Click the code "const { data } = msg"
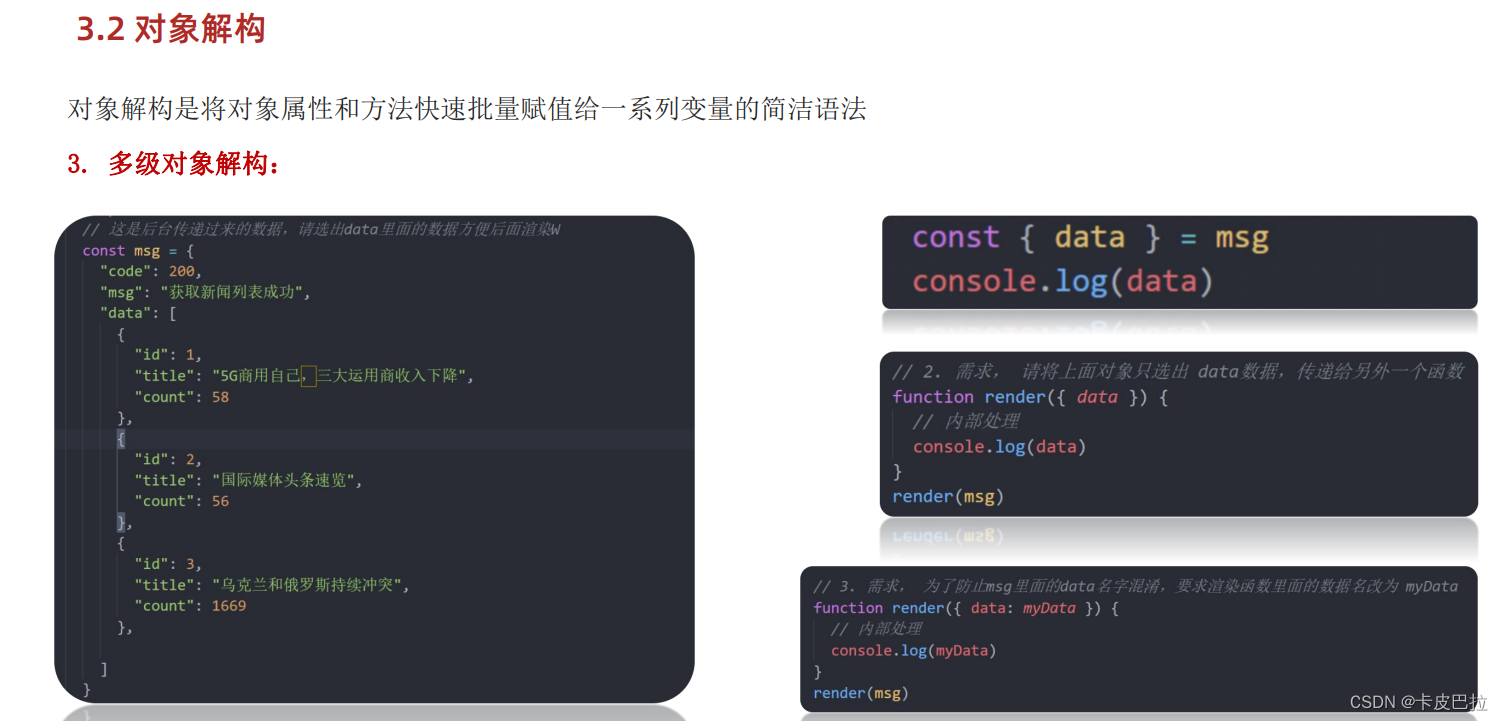Screen dimensions: 1503x721 (x=1090, y=238)
